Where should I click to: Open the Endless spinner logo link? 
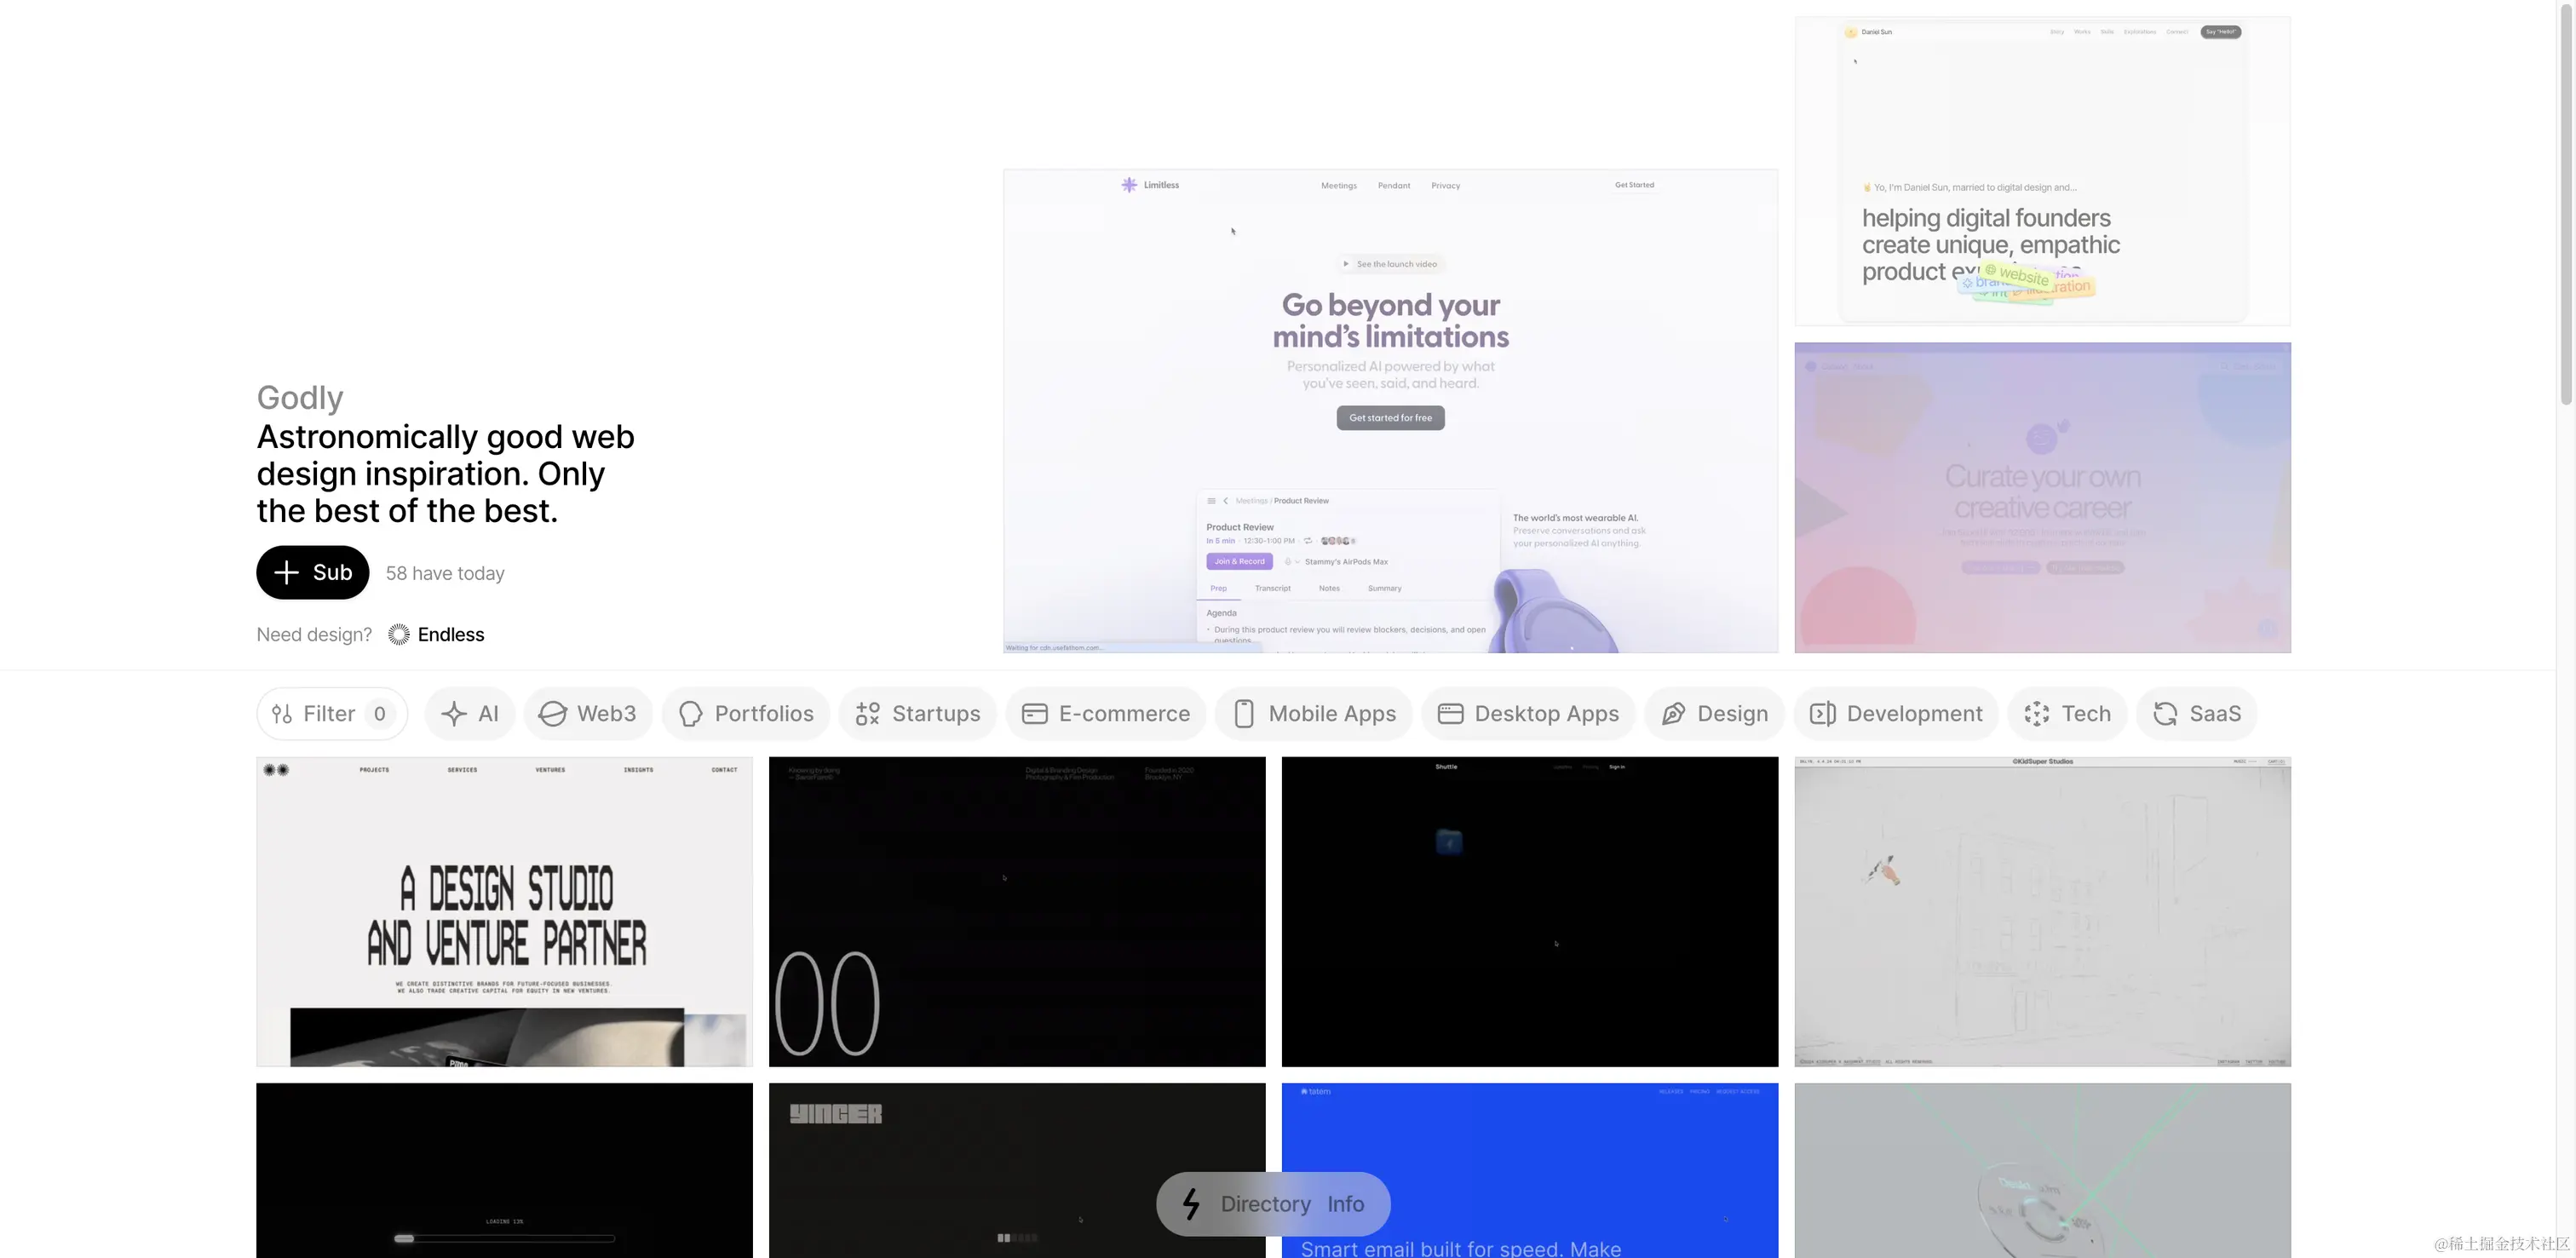tap(399, 635)
